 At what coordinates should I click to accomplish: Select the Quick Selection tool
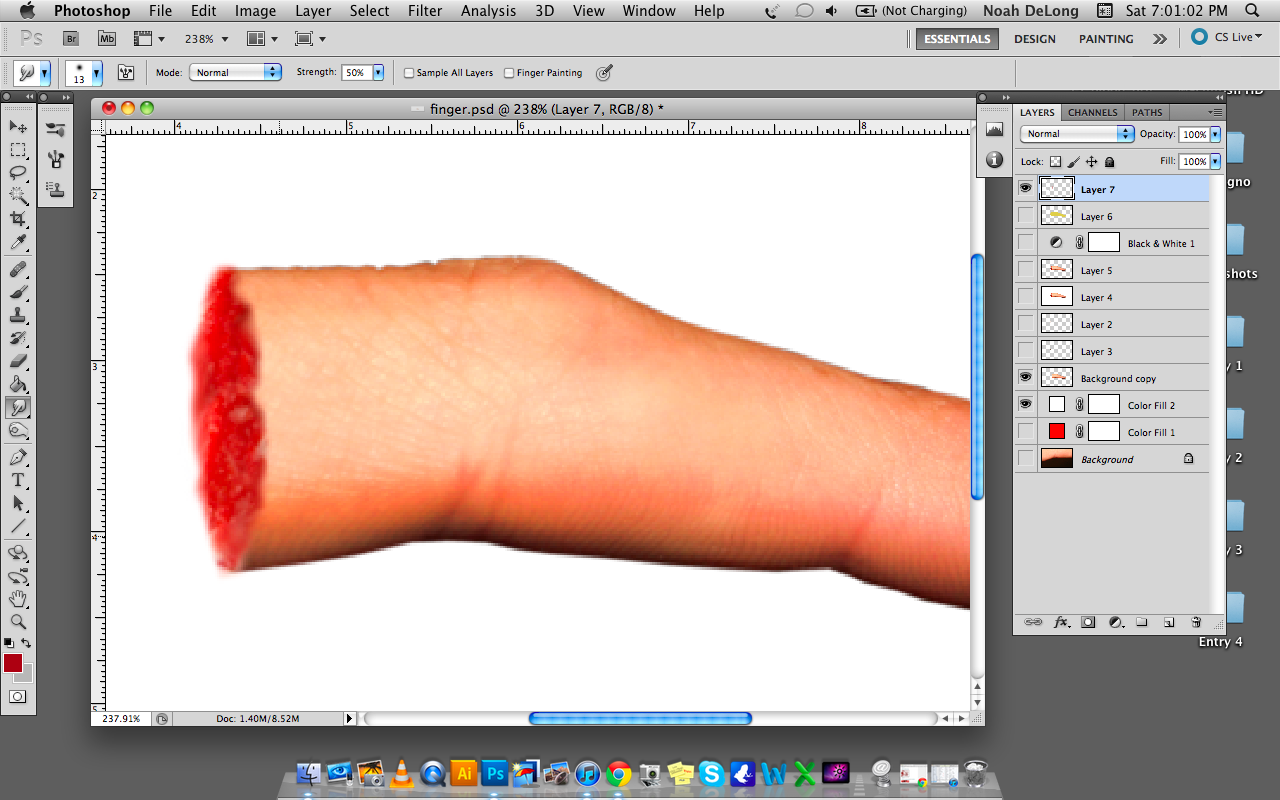(18, 196)
